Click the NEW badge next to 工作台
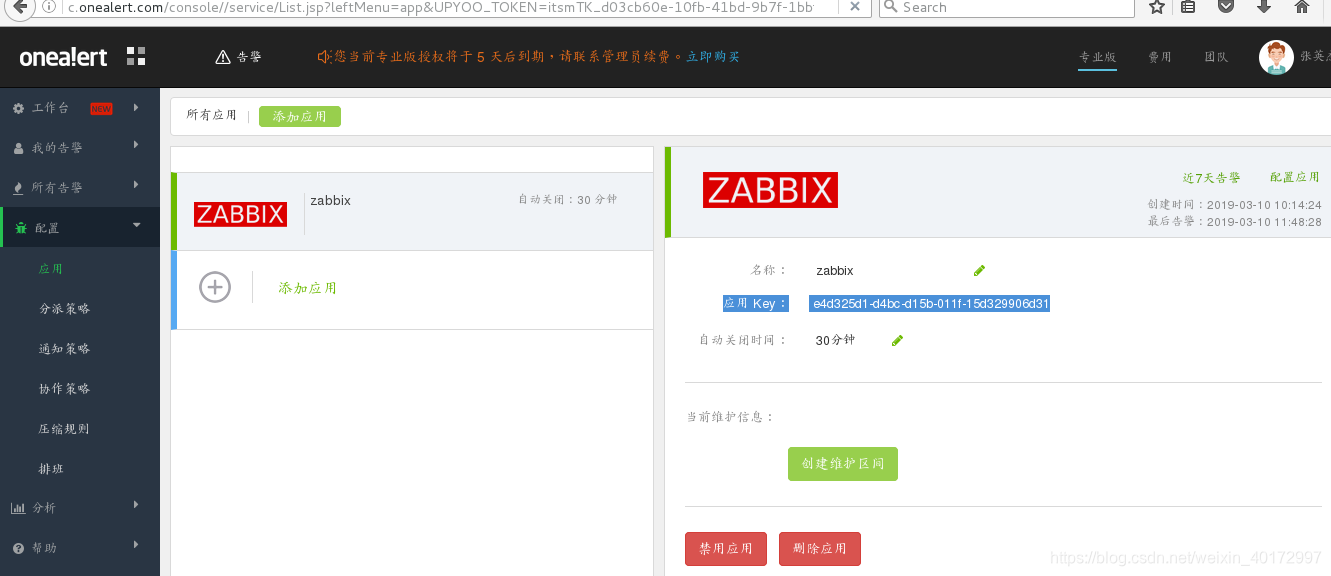This screenshot has width=1331, height=576. click(101, 108)
